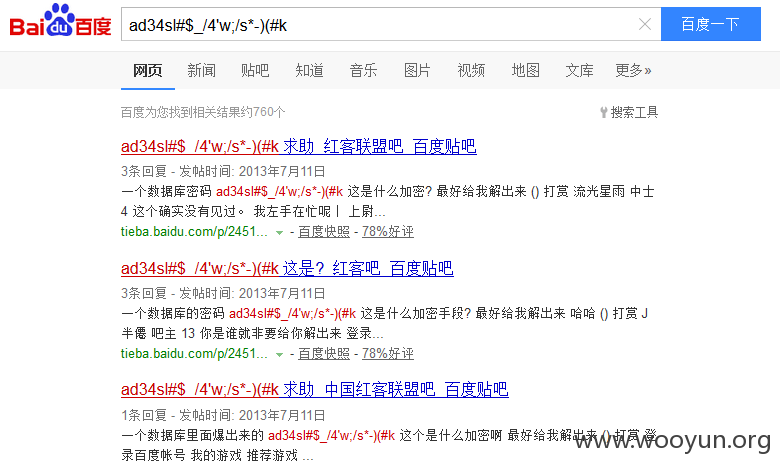Expand green arrow beside first result URL
Viewport: 780px width, 469px height.
[x=280, y=233]
